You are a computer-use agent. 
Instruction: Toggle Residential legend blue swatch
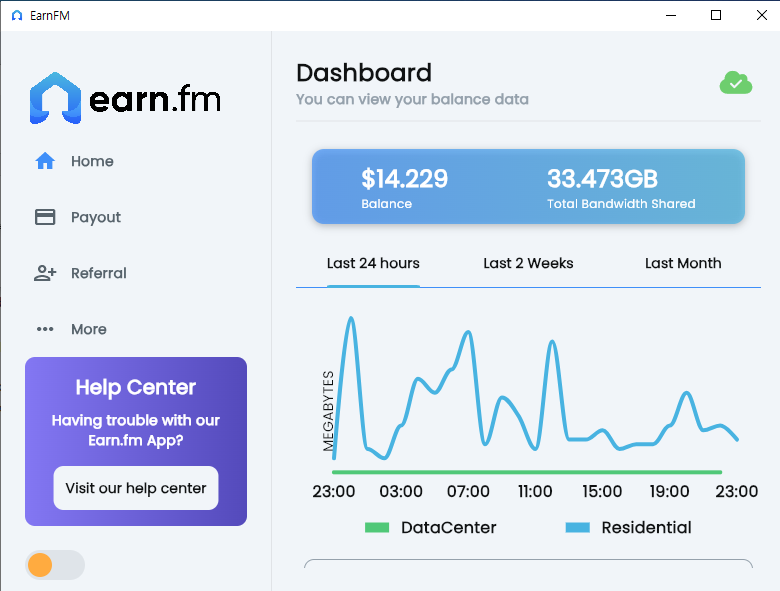tap(578, 527)
